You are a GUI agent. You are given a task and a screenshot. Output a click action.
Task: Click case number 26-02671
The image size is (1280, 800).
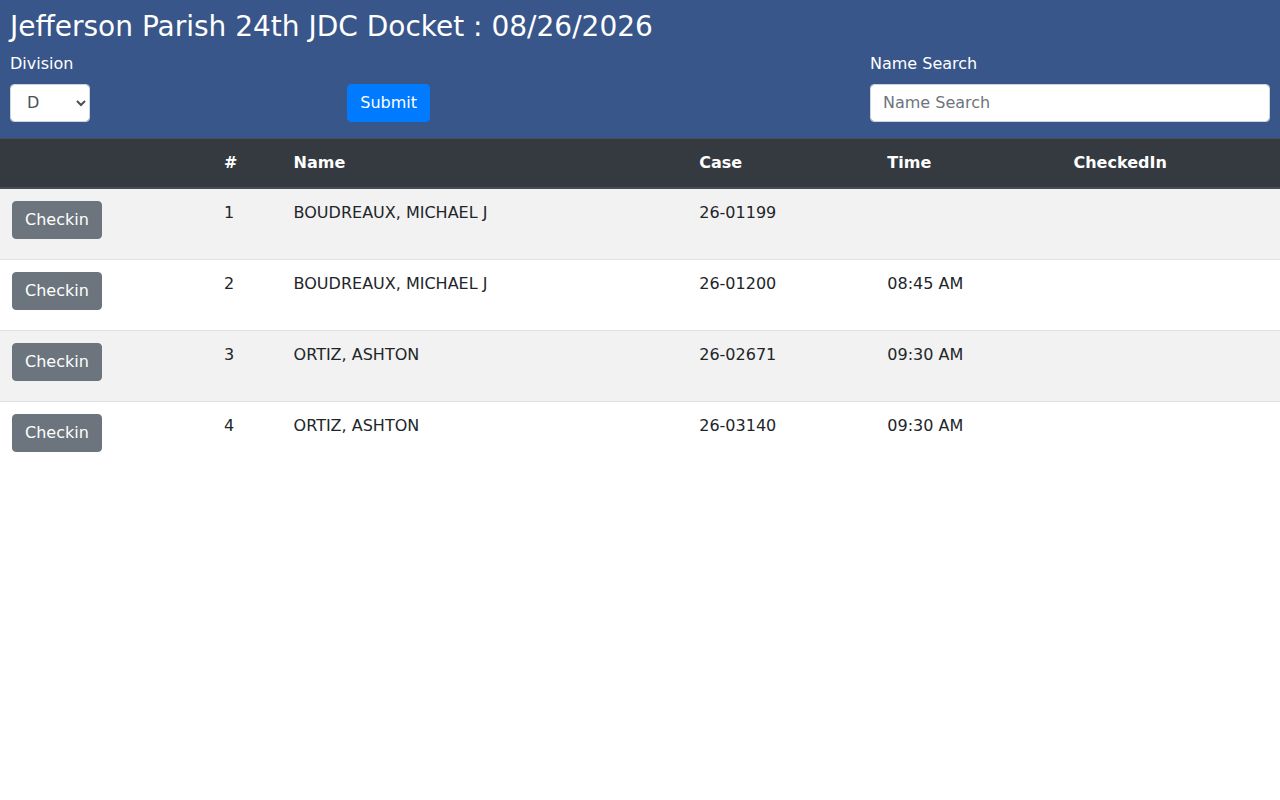[x=737, y=355]
